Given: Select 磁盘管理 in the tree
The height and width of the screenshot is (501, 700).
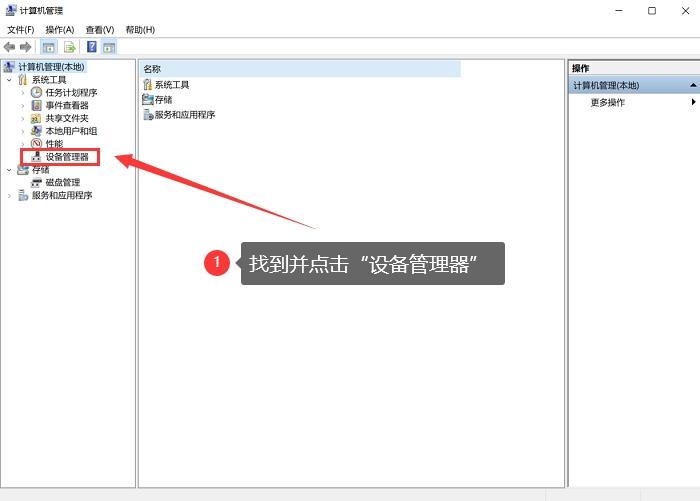Looking at the screenshot, I should [62, 182].
